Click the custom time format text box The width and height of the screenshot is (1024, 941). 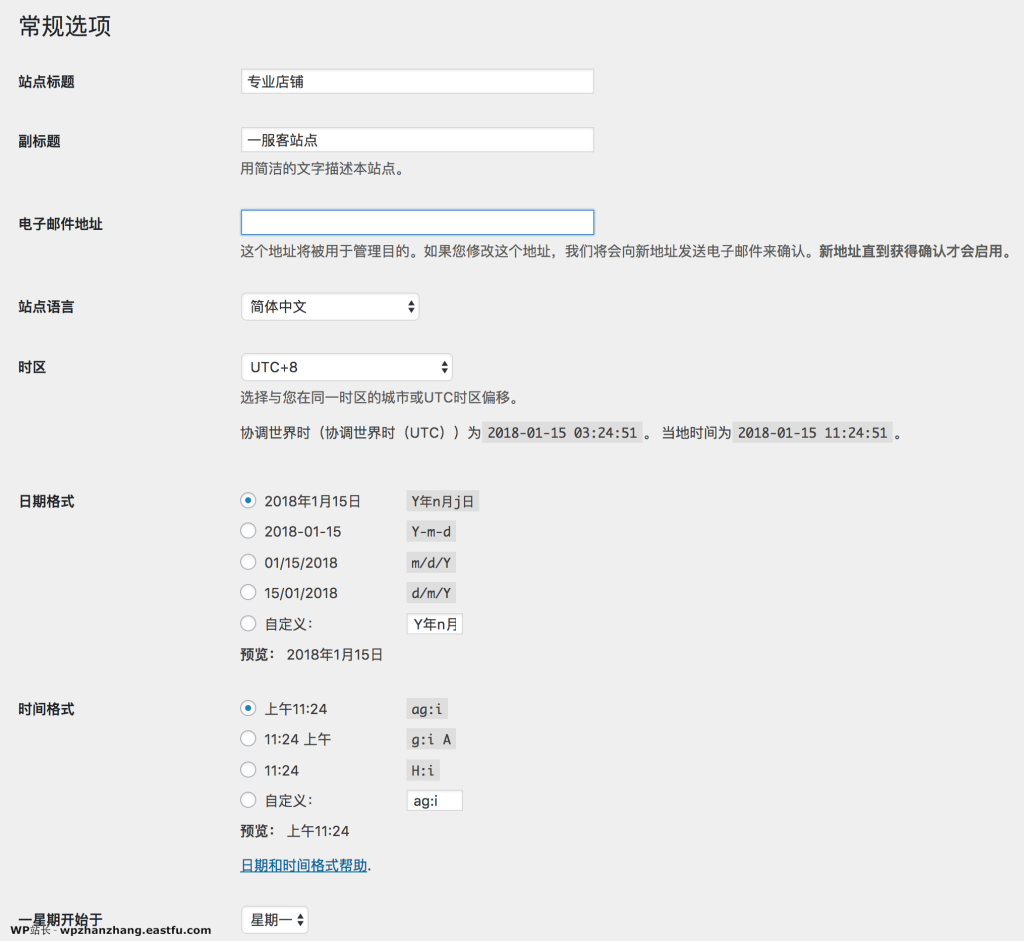click(x=434, y=800)
